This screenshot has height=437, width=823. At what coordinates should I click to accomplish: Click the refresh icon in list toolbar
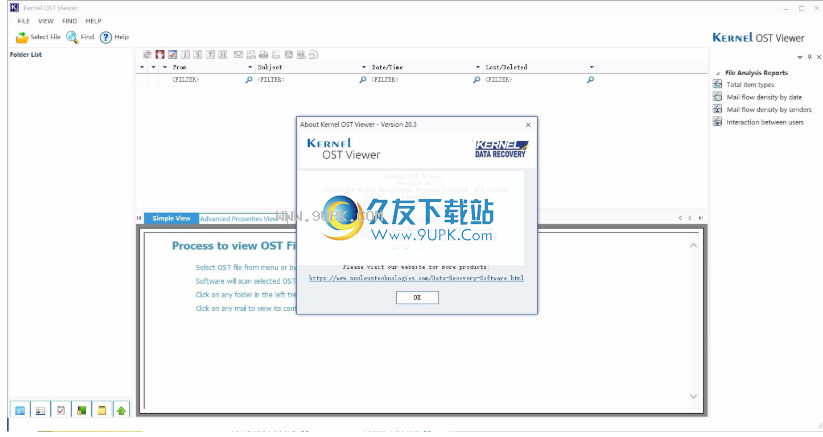pos(147,55)
